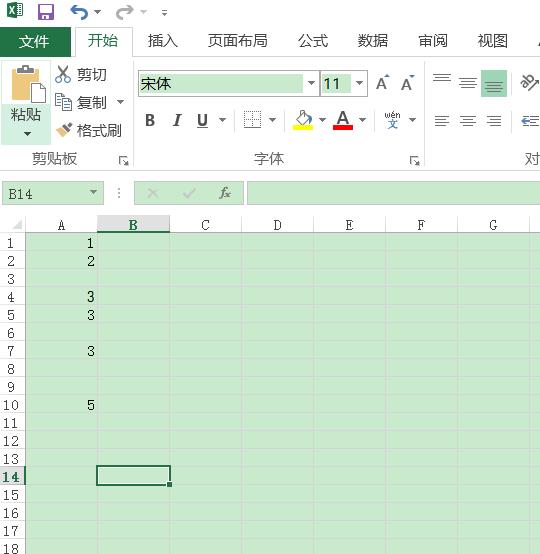Decrease font size with the smaller A
The width and height of the screenshot is (540, 554).
pyautogui.click(x=407, y=83)
